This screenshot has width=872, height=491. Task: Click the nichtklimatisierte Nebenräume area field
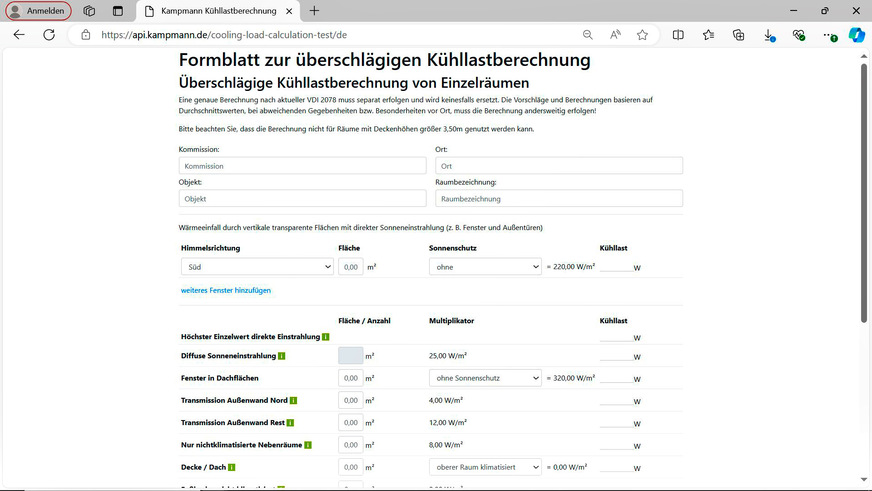[x=350, y=445]
